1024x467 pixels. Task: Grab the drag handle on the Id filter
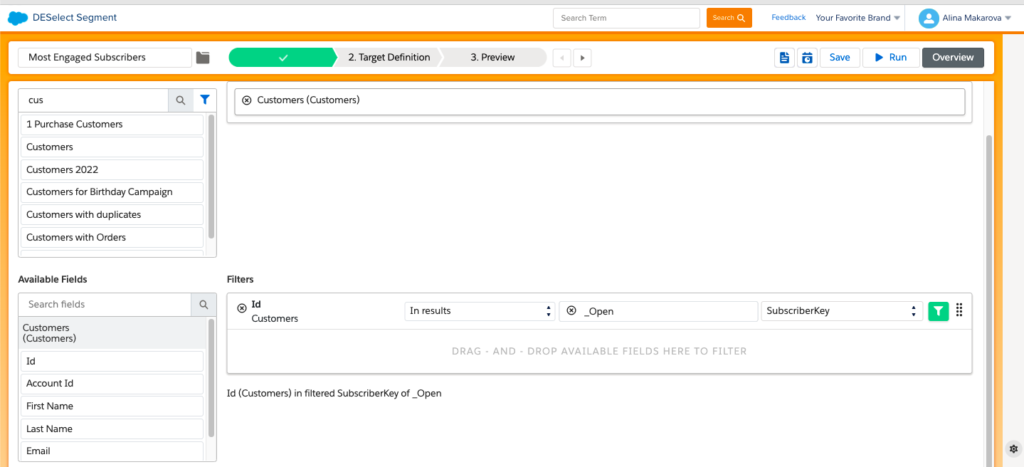[959, 310]
